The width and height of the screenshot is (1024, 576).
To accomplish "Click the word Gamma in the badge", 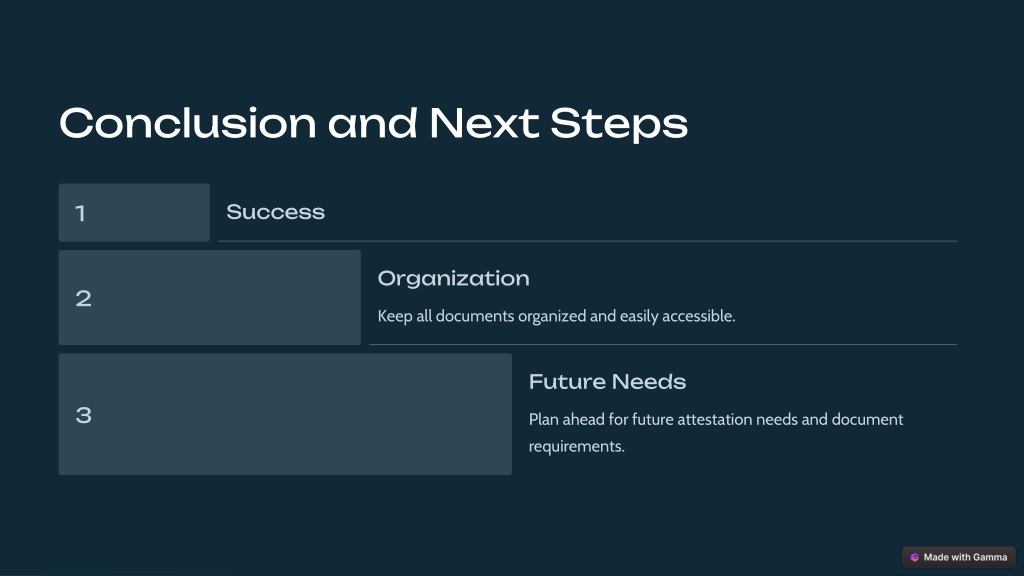I will [990, 557].
